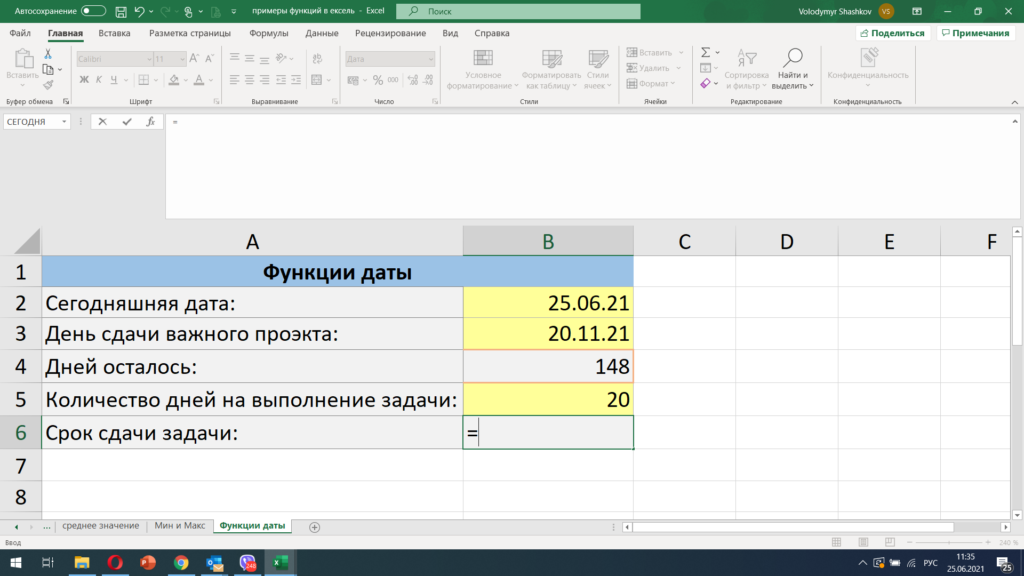Open sheet tab среднее значение
1024x576 pixels.
point(101,526)
